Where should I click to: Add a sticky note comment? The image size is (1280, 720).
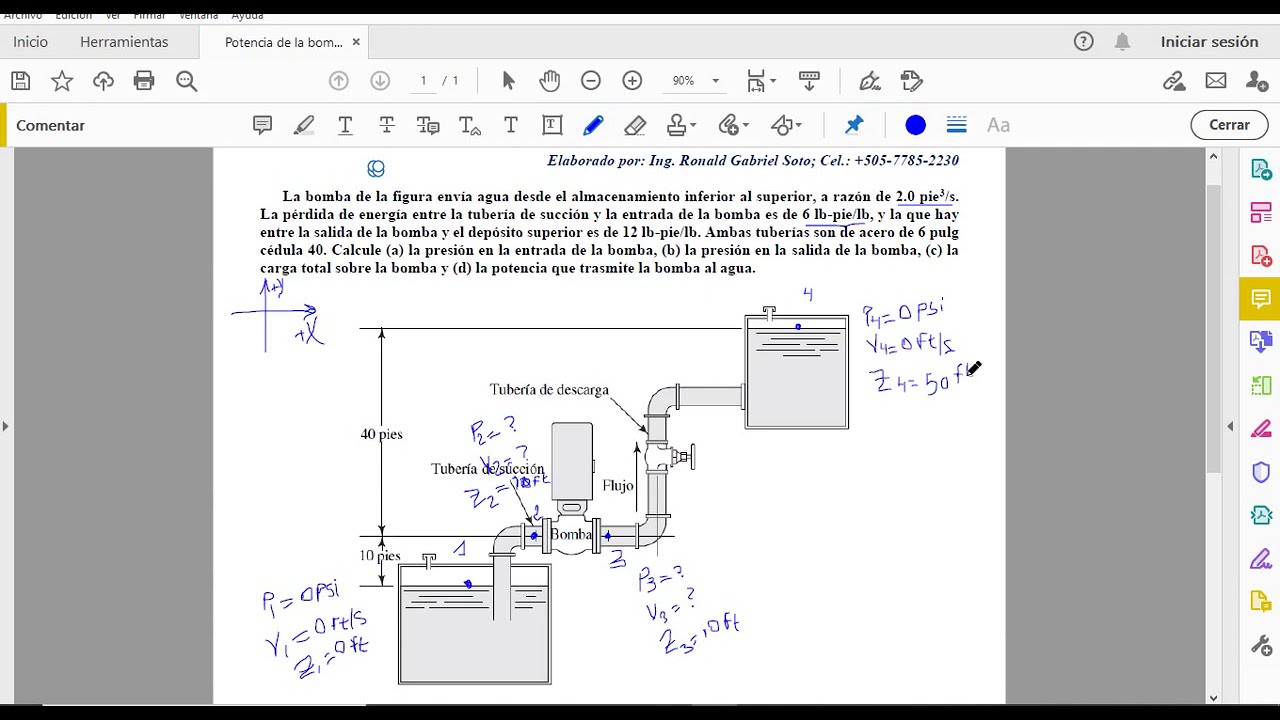pos(262,125)
